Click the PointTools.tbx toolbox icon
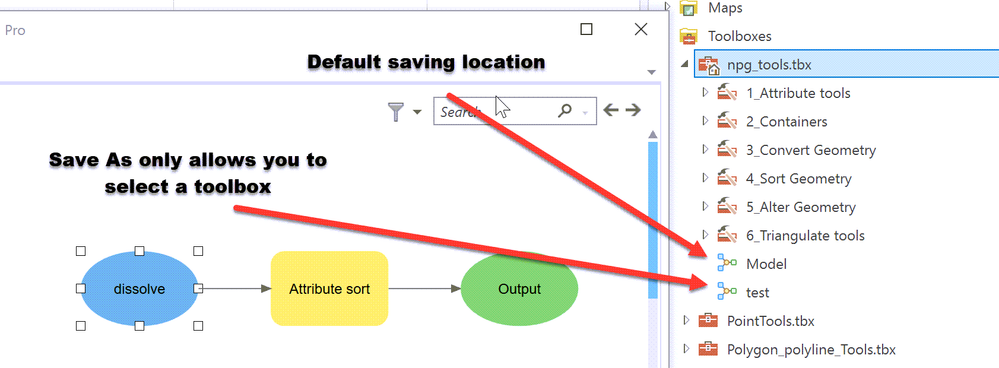Viewport: 999px width, 368px height. (x=708, y=320)
